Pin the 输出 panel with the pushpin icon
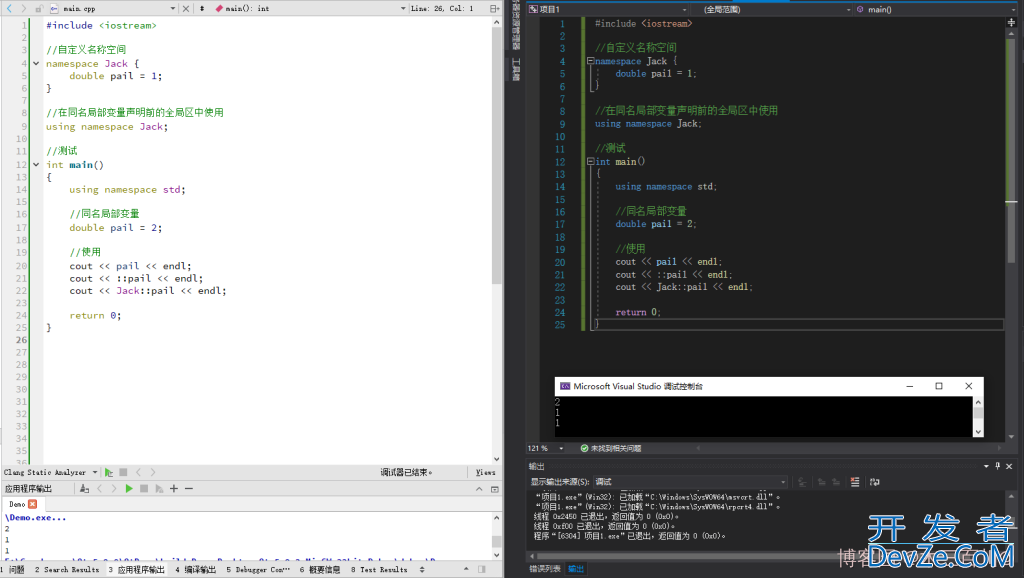The width and height of the screenshot is (1024, 578). tap(997, 466)
